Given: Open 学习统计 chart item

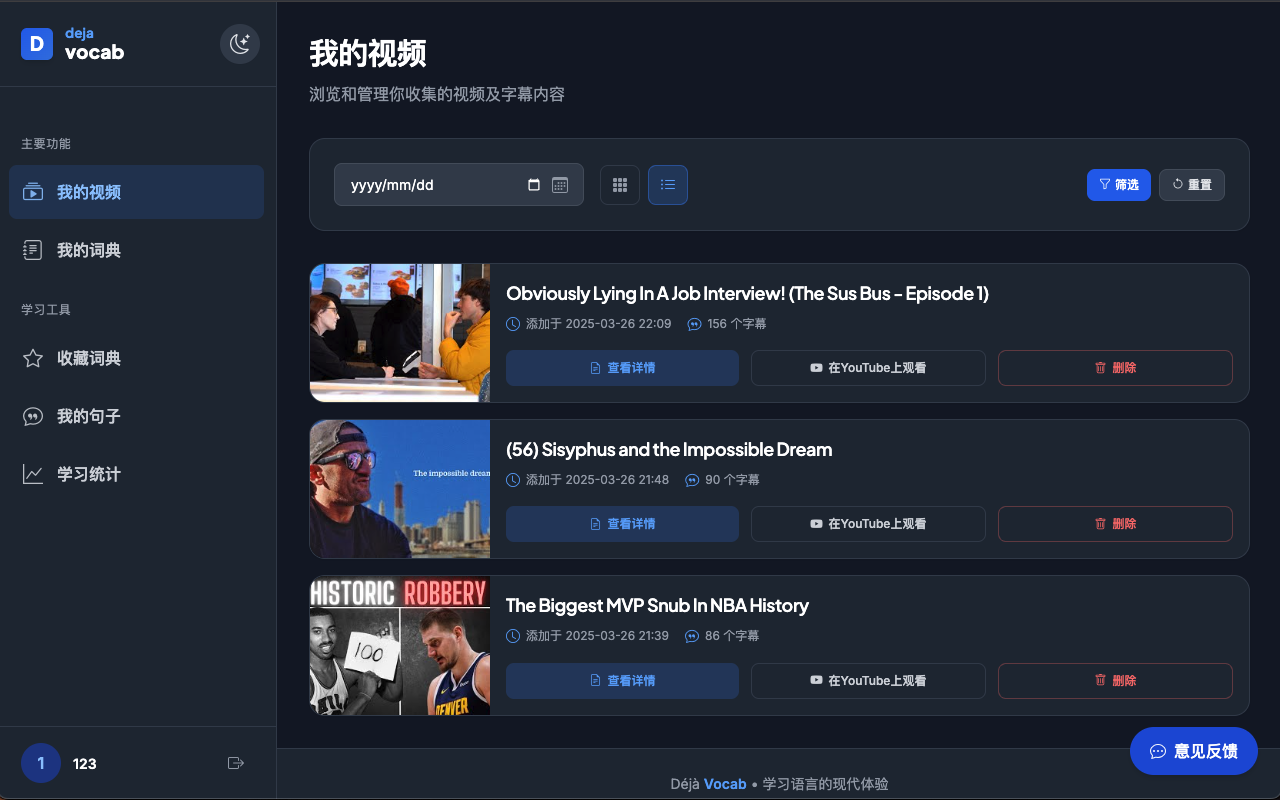Looking at the screenshot, I should (x=136, y=474).
